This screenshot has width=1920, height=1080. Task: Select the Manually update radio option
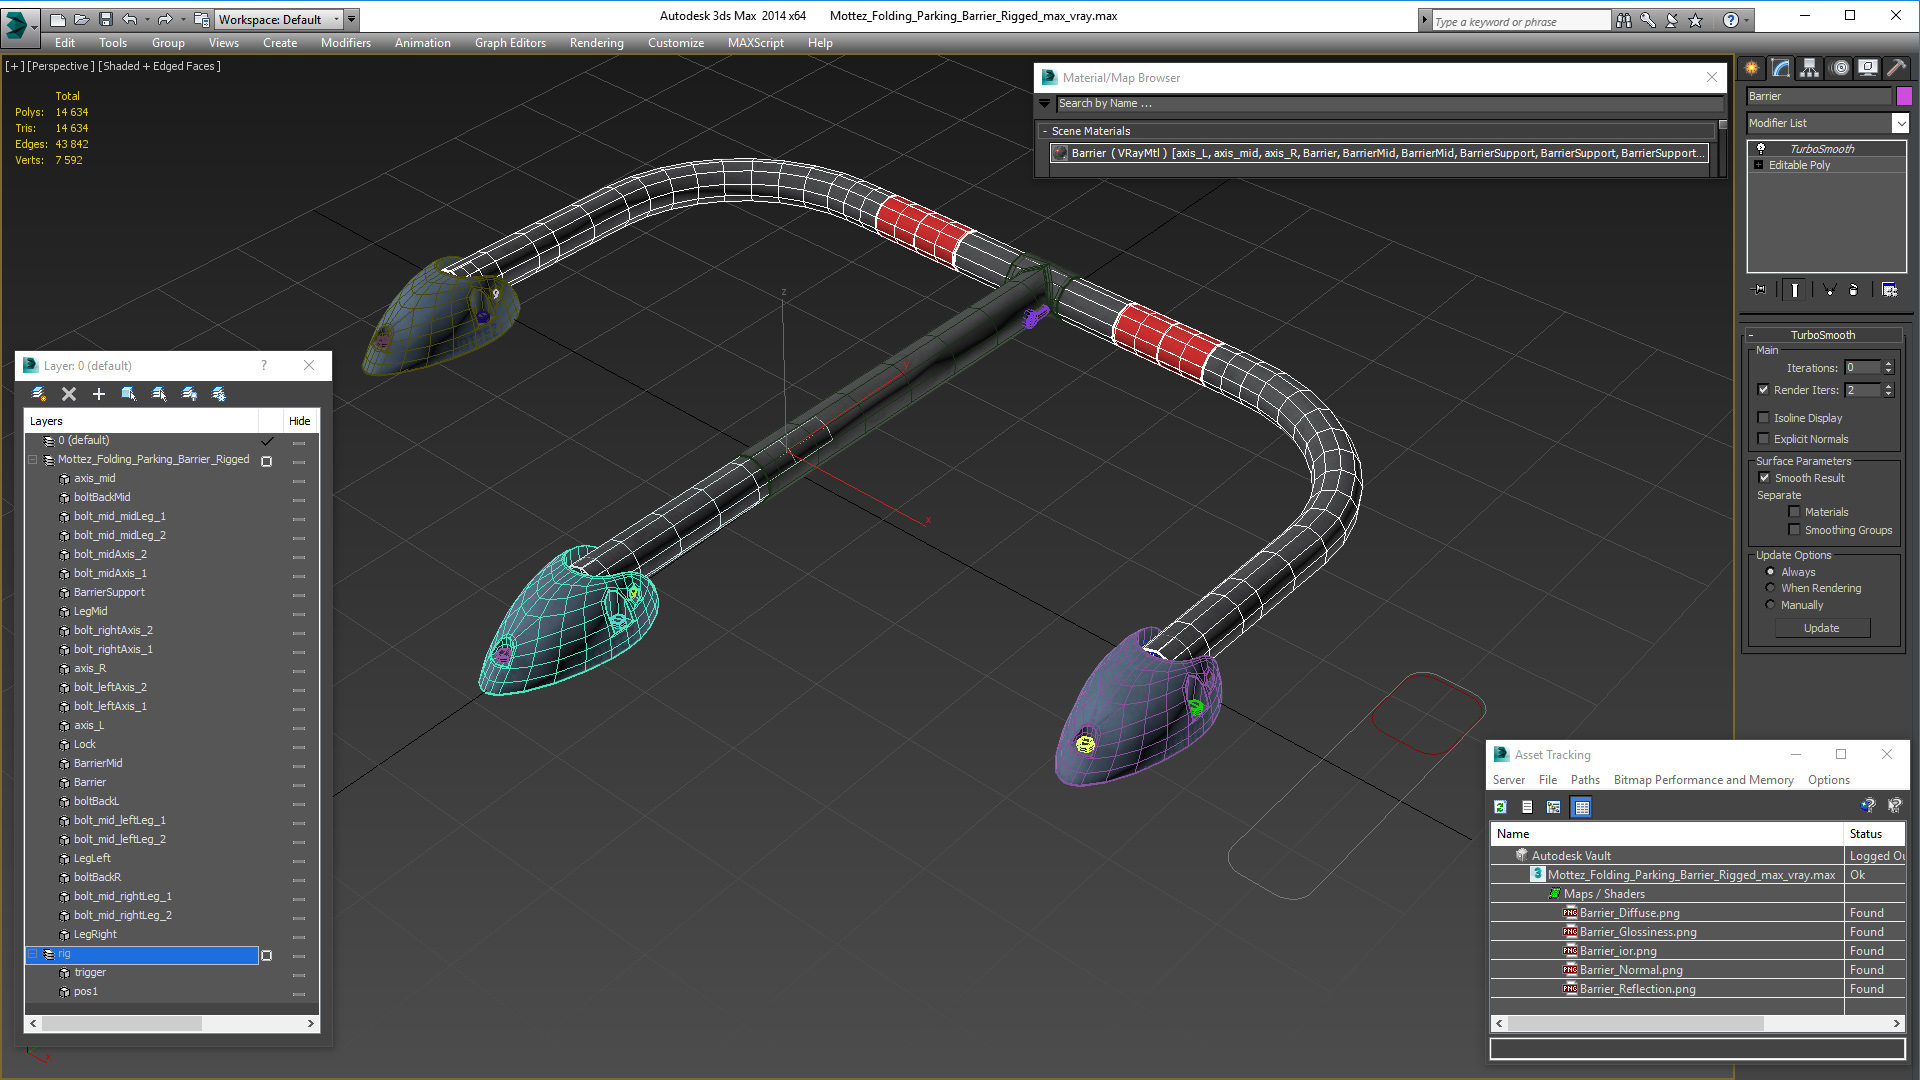(x=1770, y=605)
